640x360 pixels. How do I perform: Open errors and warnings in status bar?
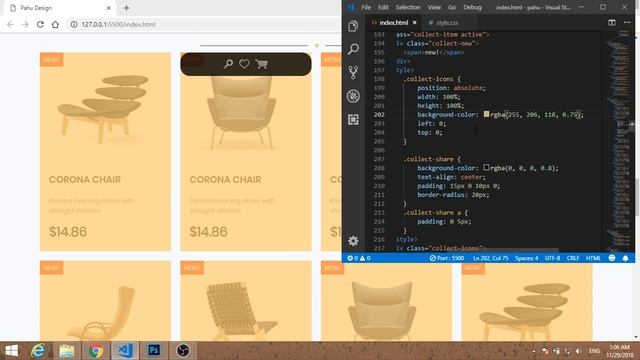[x=359, y=258]
